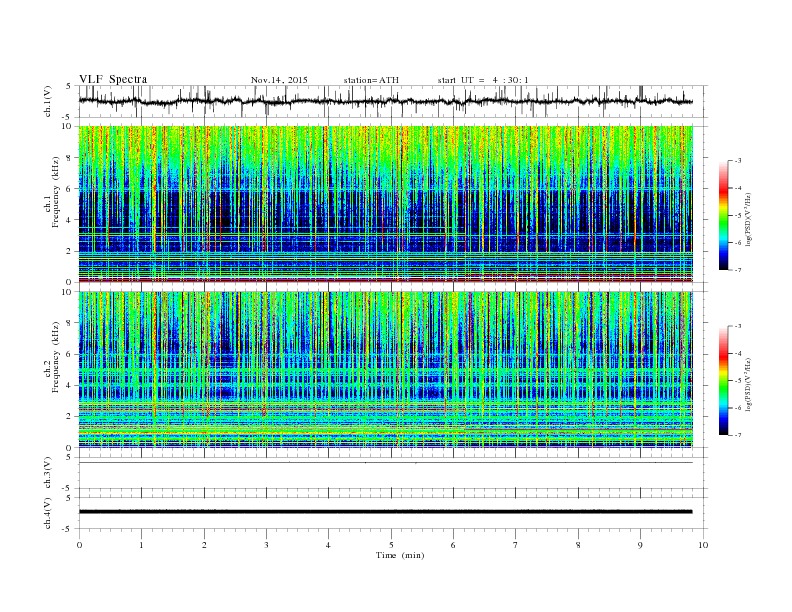Click the time axis tick label "5"

(x=391, y=545)
